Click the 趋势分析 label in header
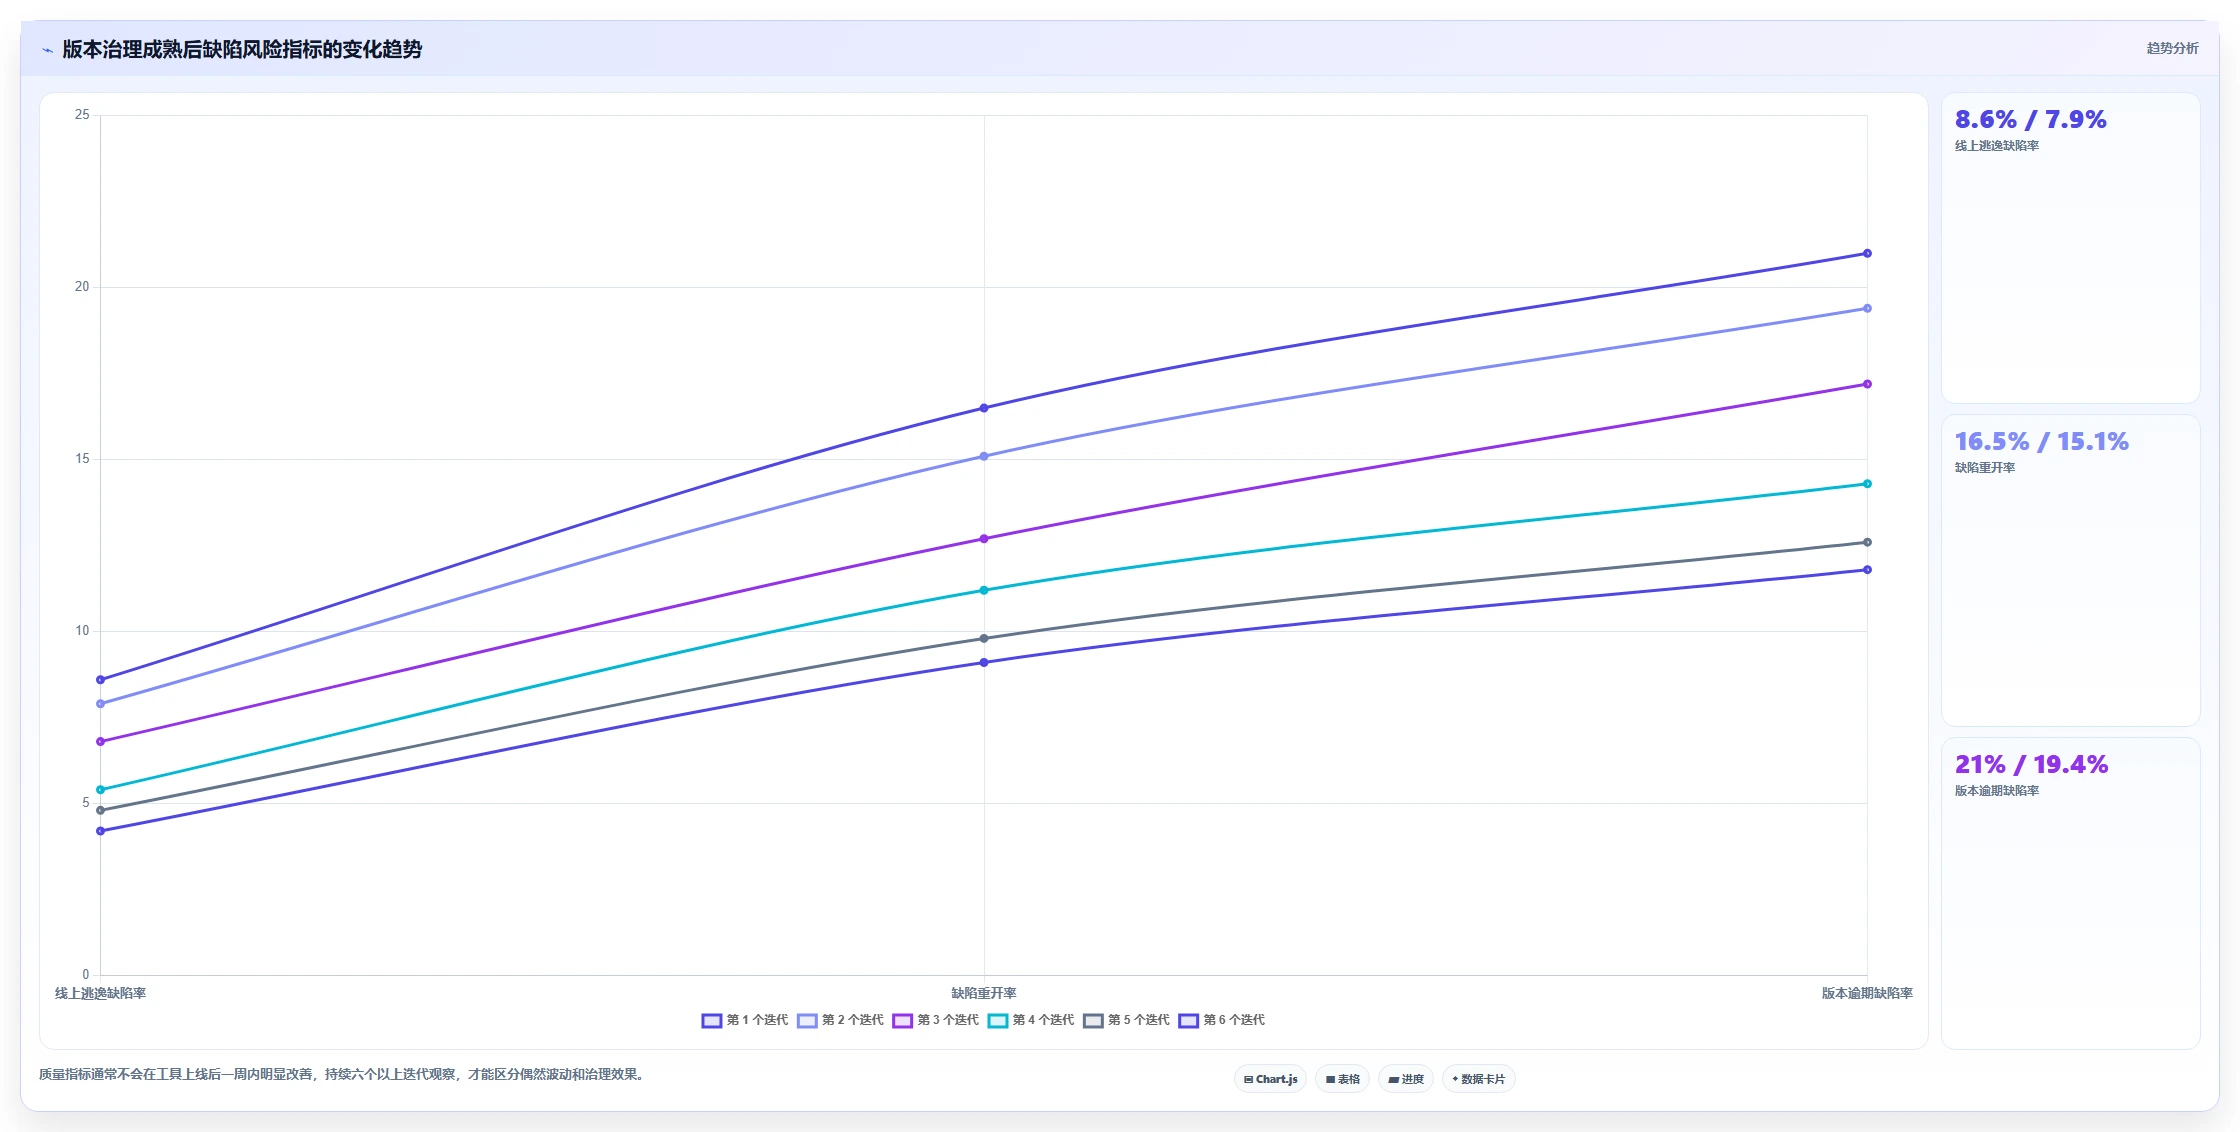This screenshot has height=1132, width=2240. [2172, 48]
